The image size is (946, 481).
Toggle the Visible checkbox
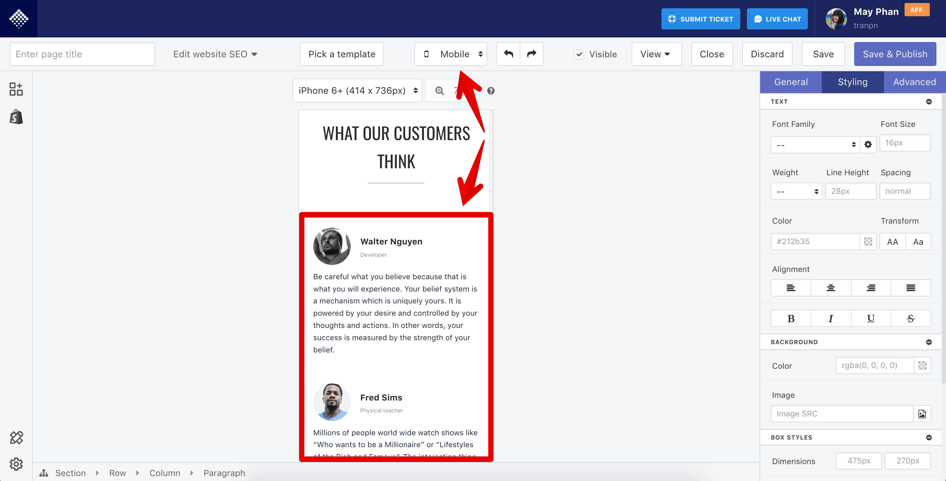tap(579, 54)
